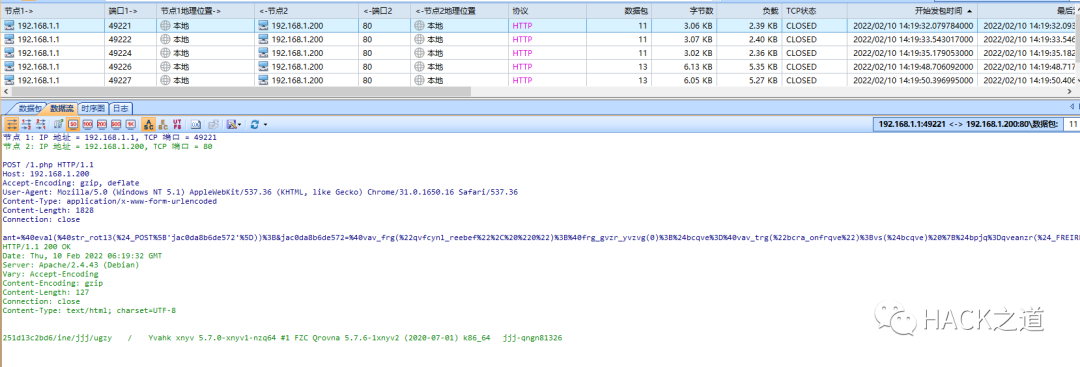Switch decoding to EBCDIC (EBC)
1080x367 pixels.
tap(163, 124)
